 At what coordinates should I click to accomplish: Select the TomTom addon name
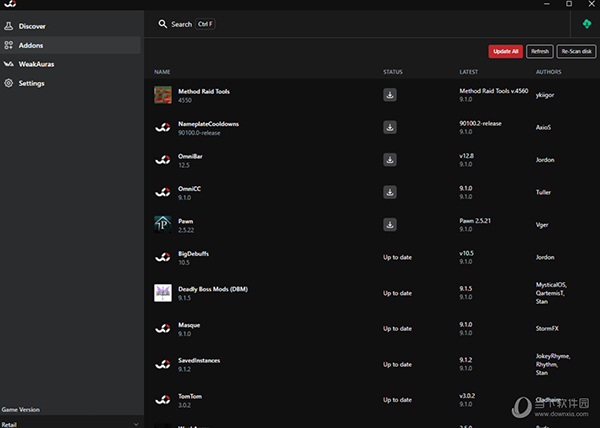pyautogui.click(x=190, y=397)
